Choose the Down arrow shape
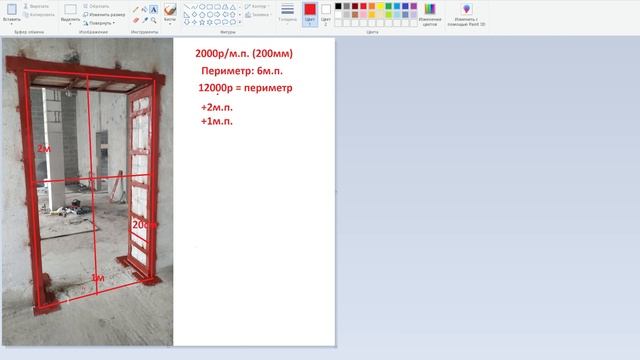This screenshot has width=640, height=360. click(x=187, y=22)
